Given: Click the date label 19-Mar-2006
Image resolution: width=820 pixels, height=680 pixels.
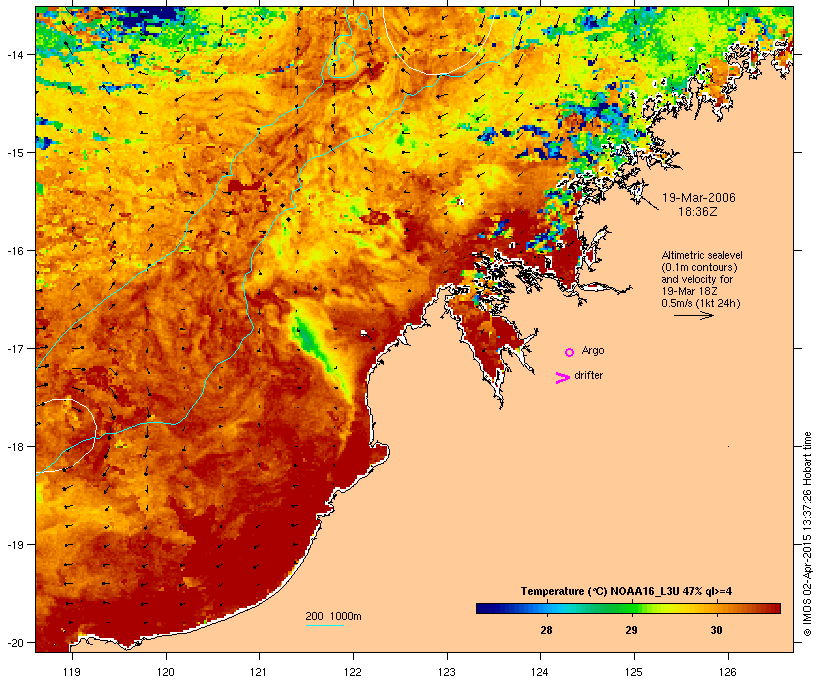Looking at the screenshot, I should coord(699,198).
